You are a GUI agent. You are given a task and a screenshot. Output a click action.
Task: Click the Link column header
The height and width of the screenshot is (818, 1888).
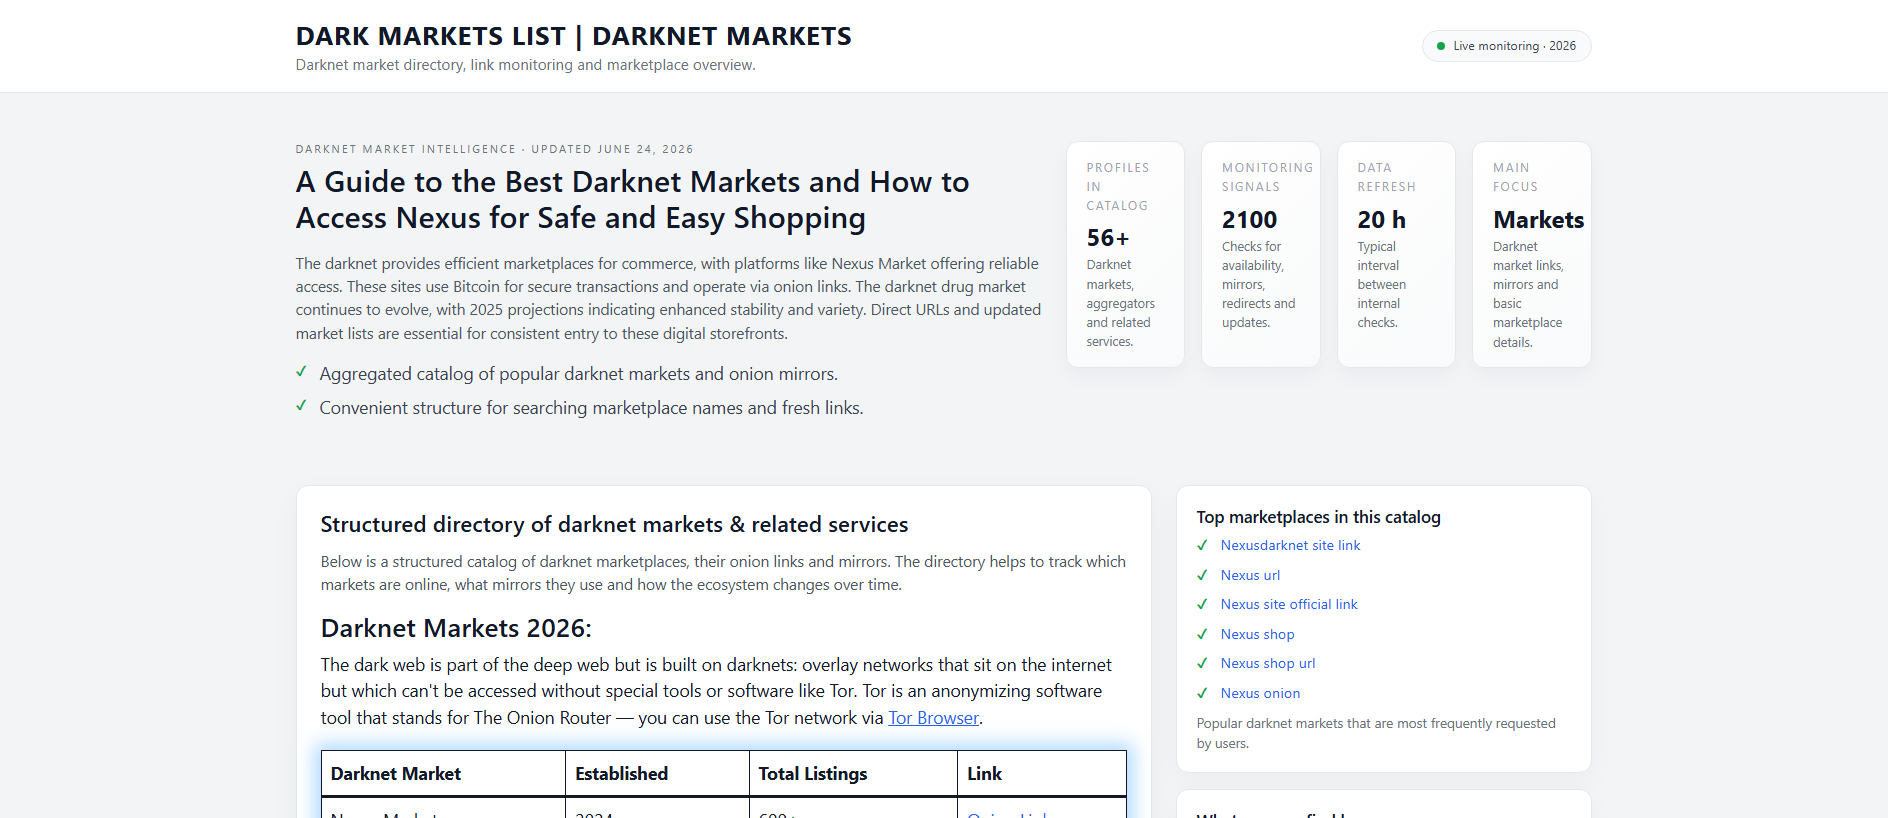[x=1041, y=774]
